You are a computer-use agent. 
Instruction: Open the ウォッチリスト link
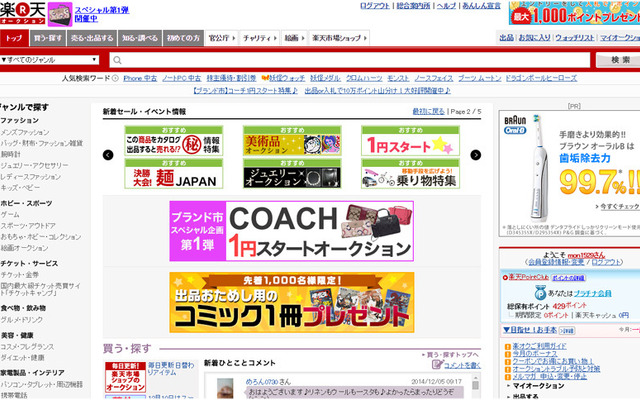point(575,38)
